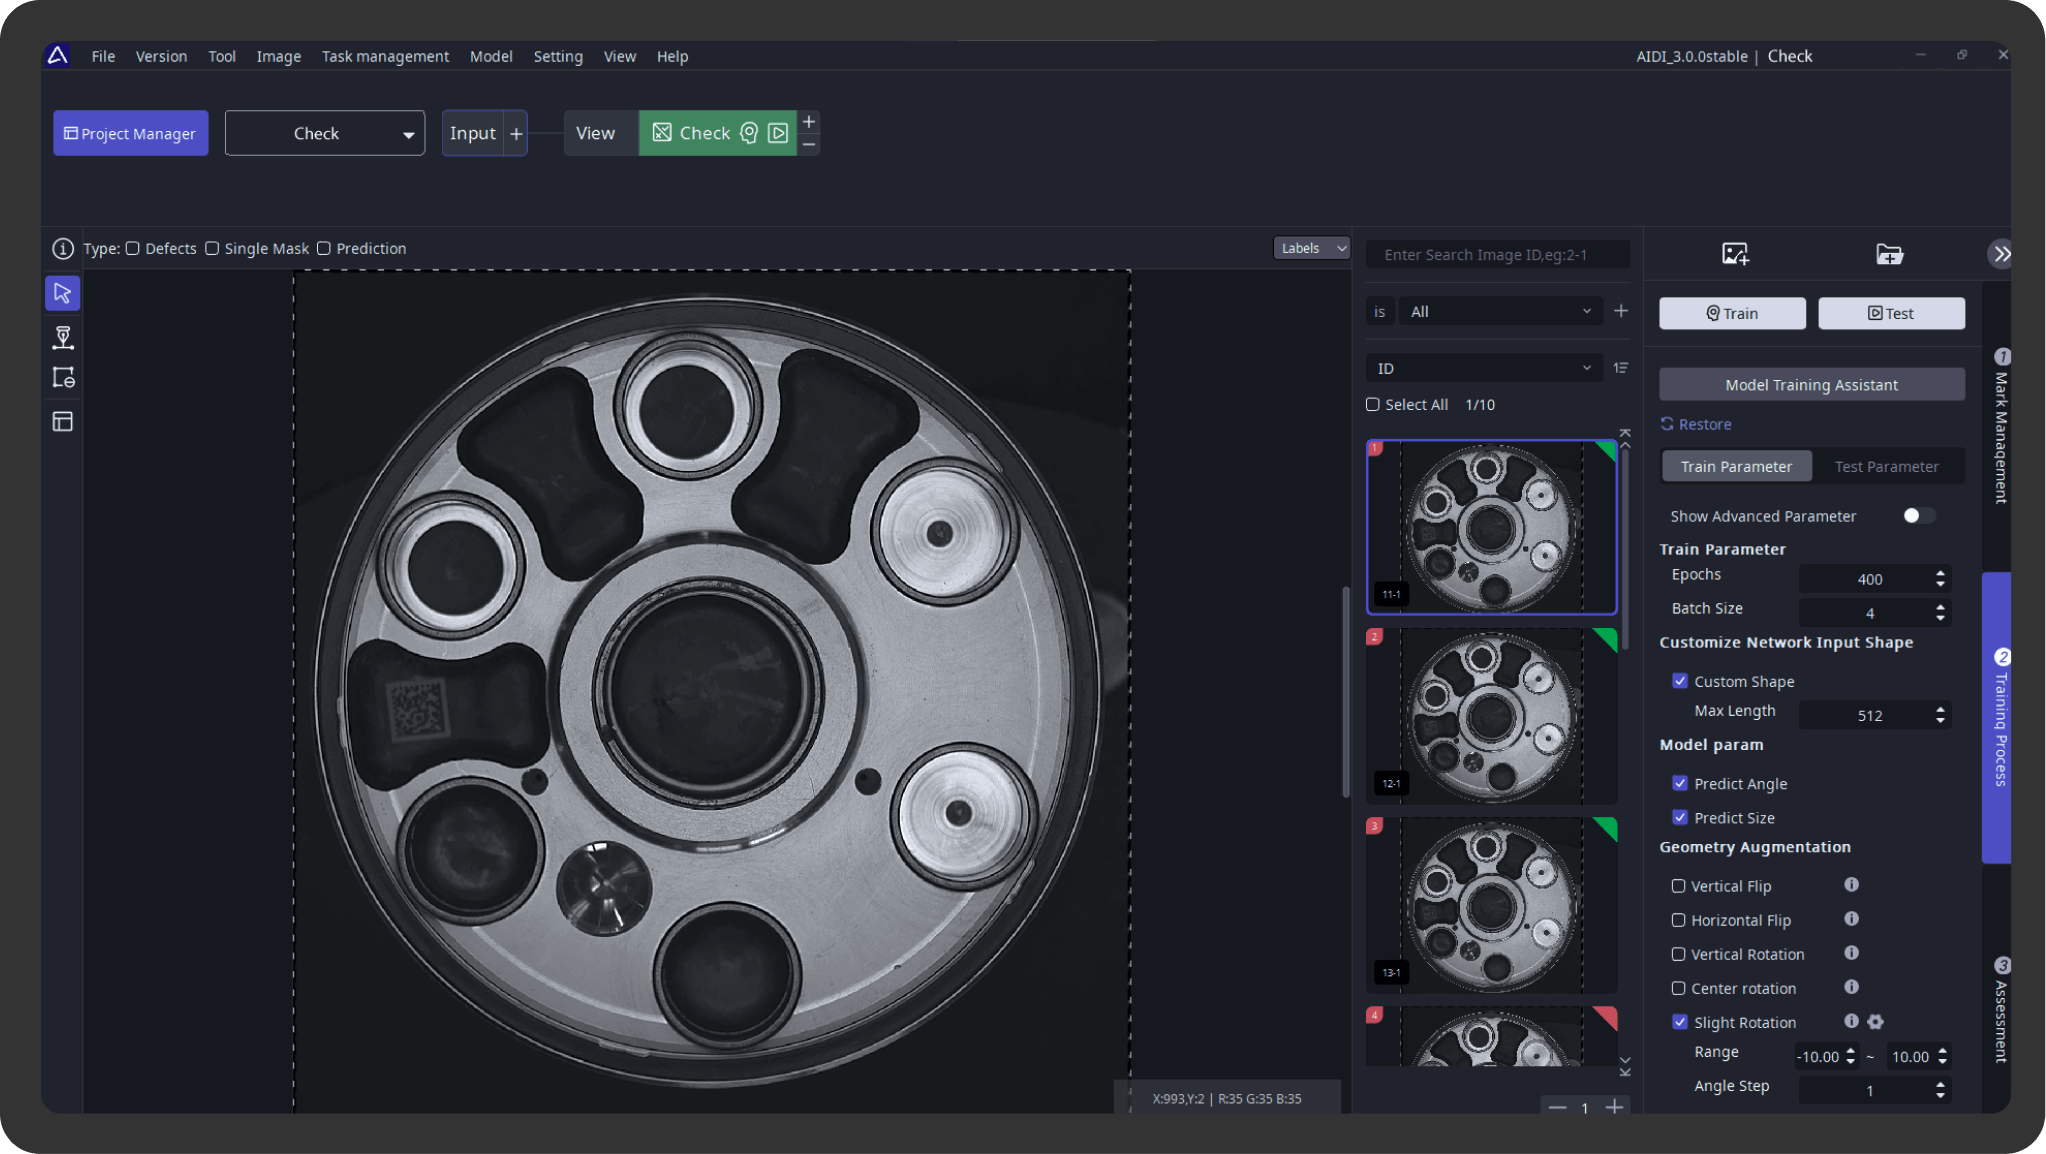Uncheck the Predict Angle checkbox

(1680, 783)
